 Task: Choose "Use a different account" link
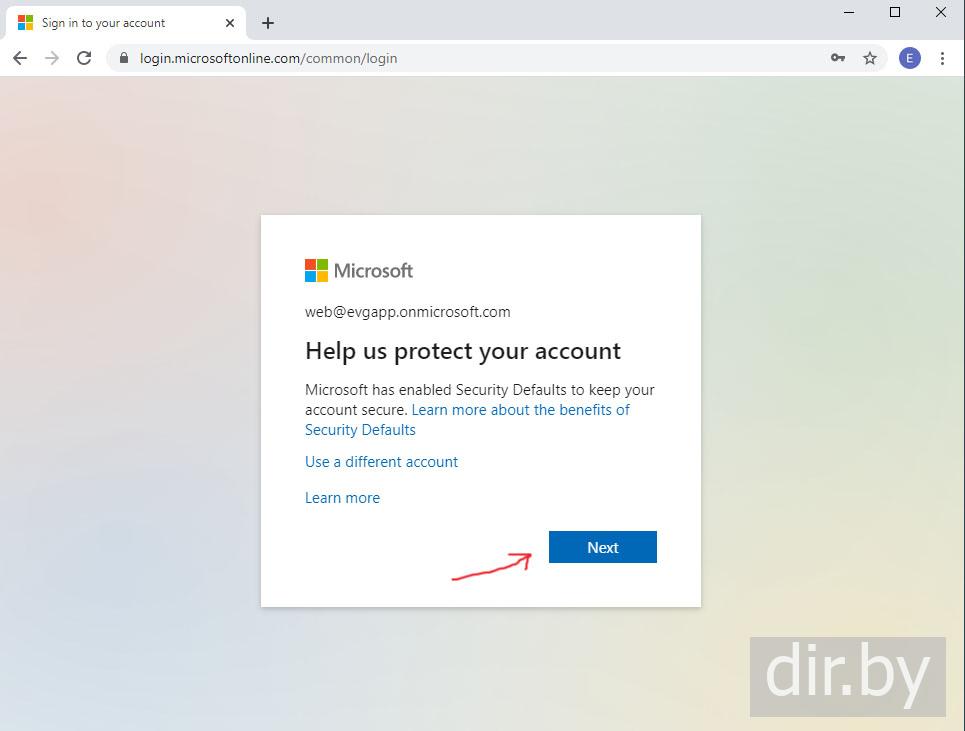pos(382,462)
